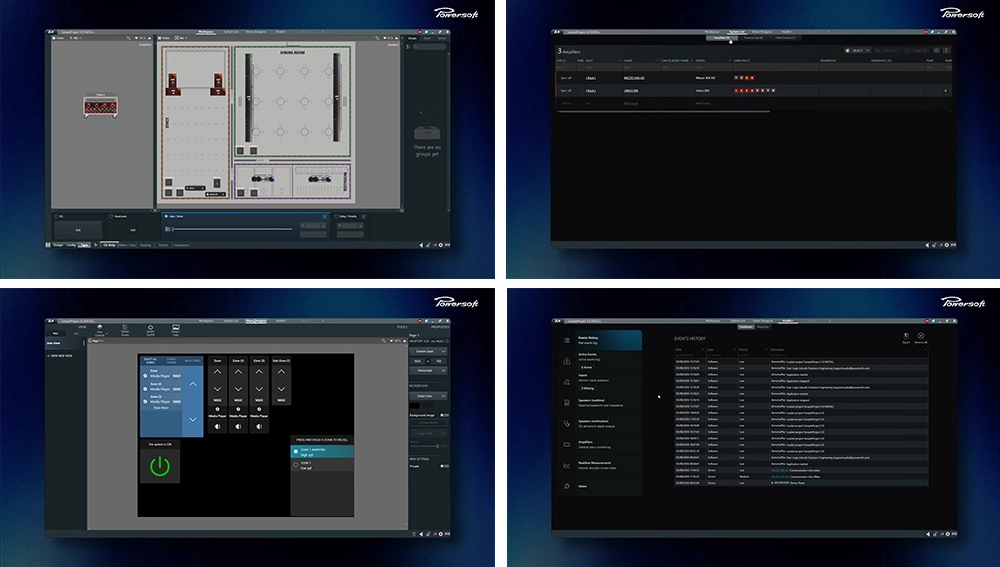
Task: Open Inputs icon in Health sidebar
Action: 566,381
